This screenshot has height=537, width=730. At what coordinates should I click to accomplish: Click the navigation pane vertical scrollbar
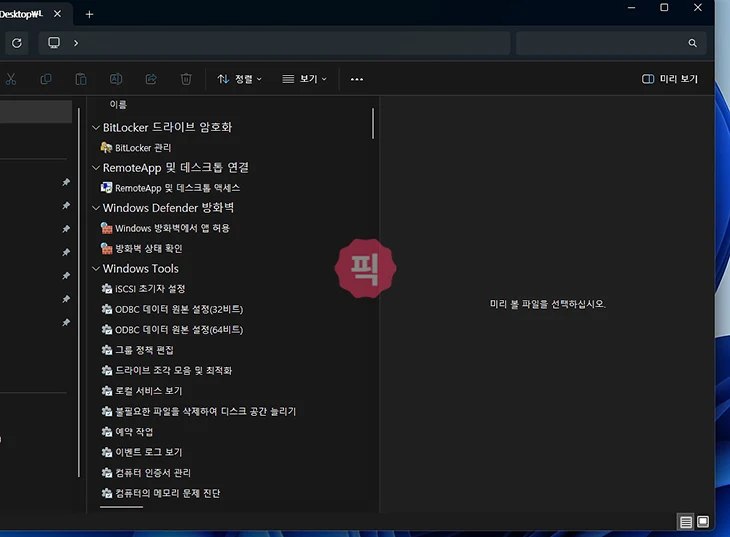click(x=79, y=292)
